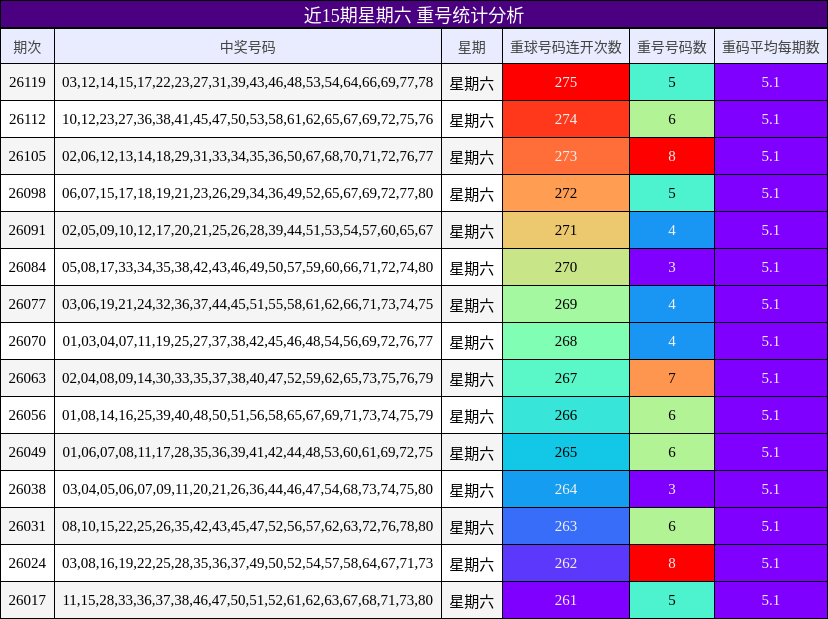Viewport: 828px width, 619px height.
Task: Click winning numbers starting 08,10,15,22,25
Action: click(248, 526)
